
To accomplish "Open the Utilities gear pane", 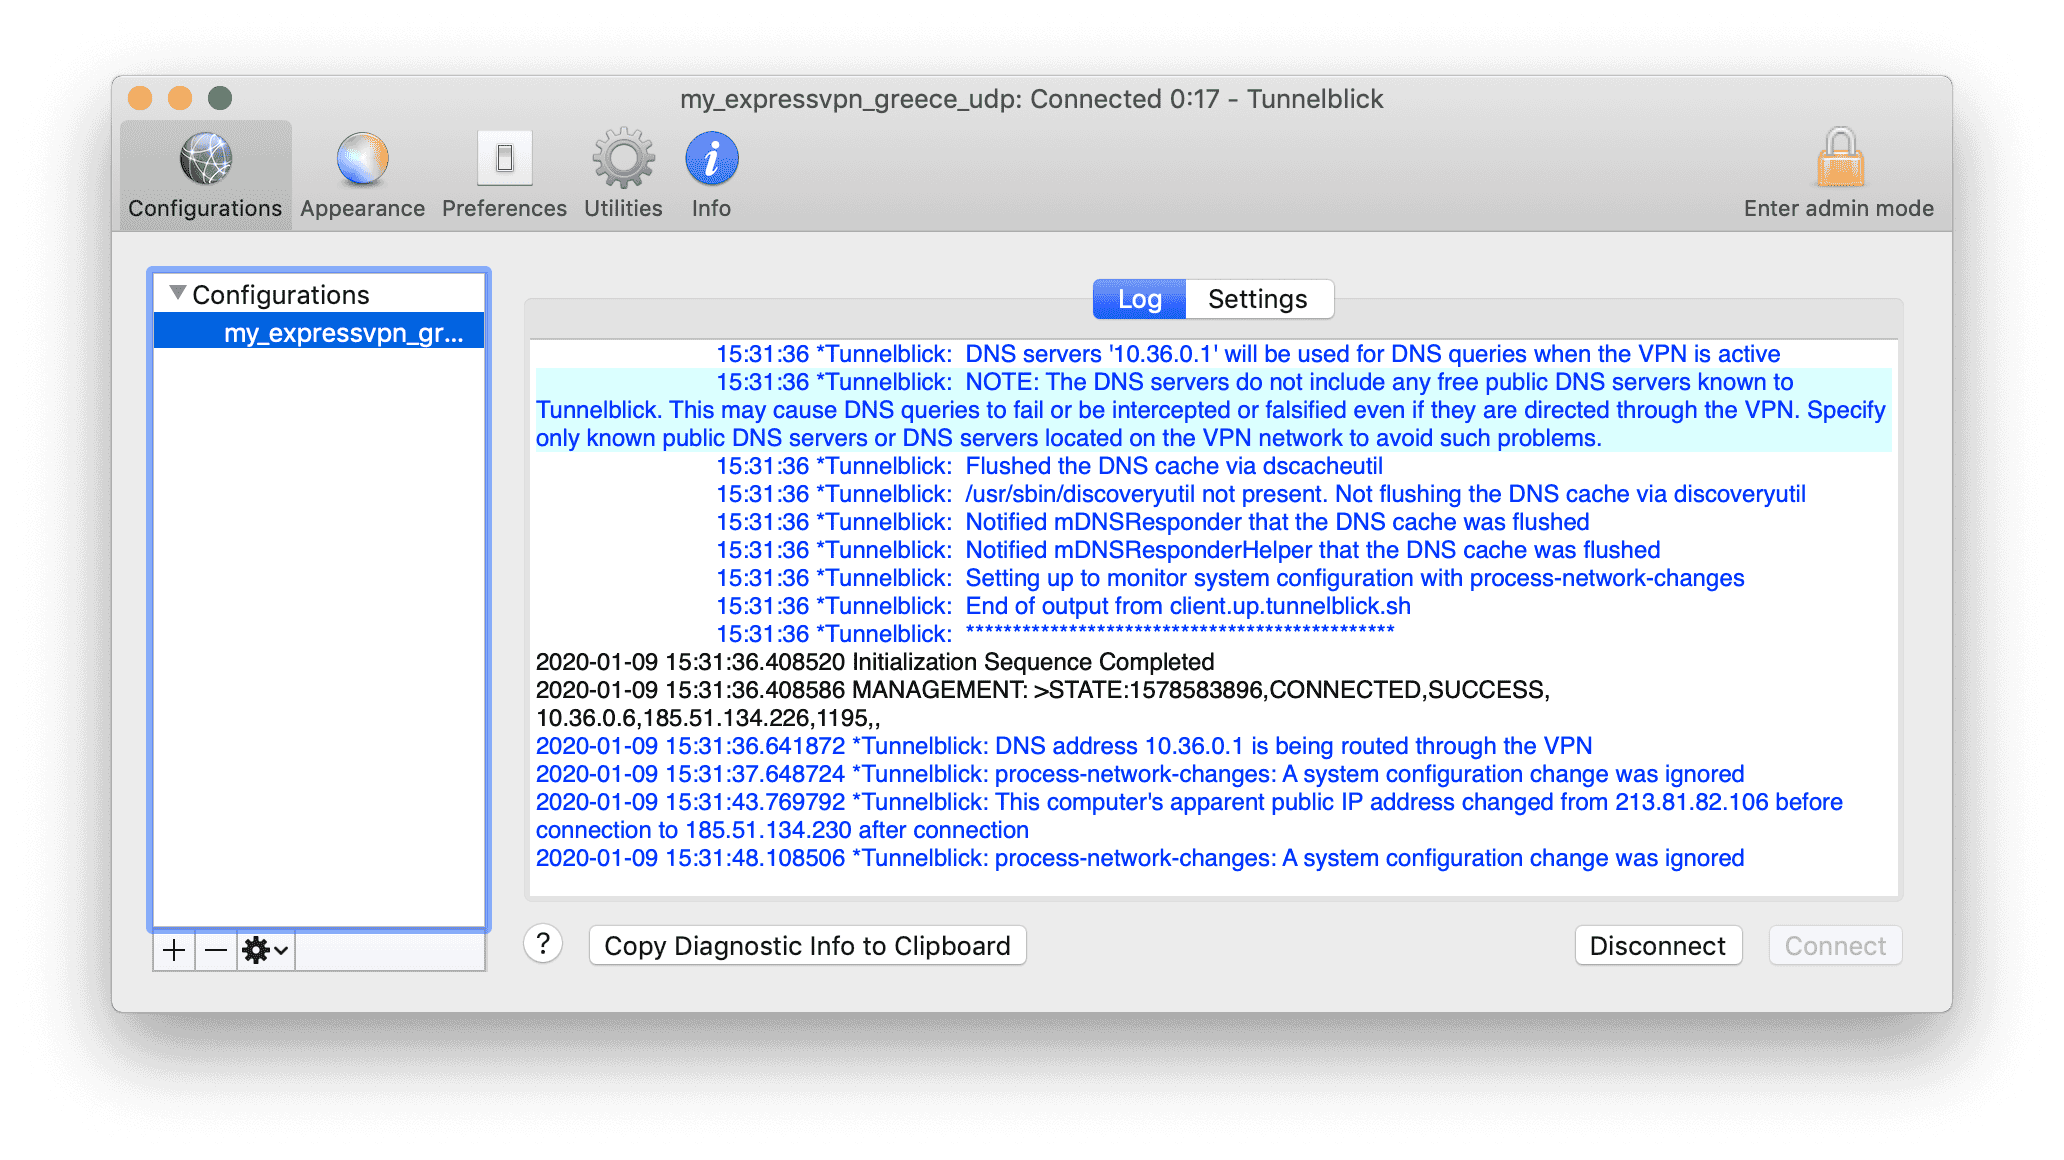I will coord(623,175).
